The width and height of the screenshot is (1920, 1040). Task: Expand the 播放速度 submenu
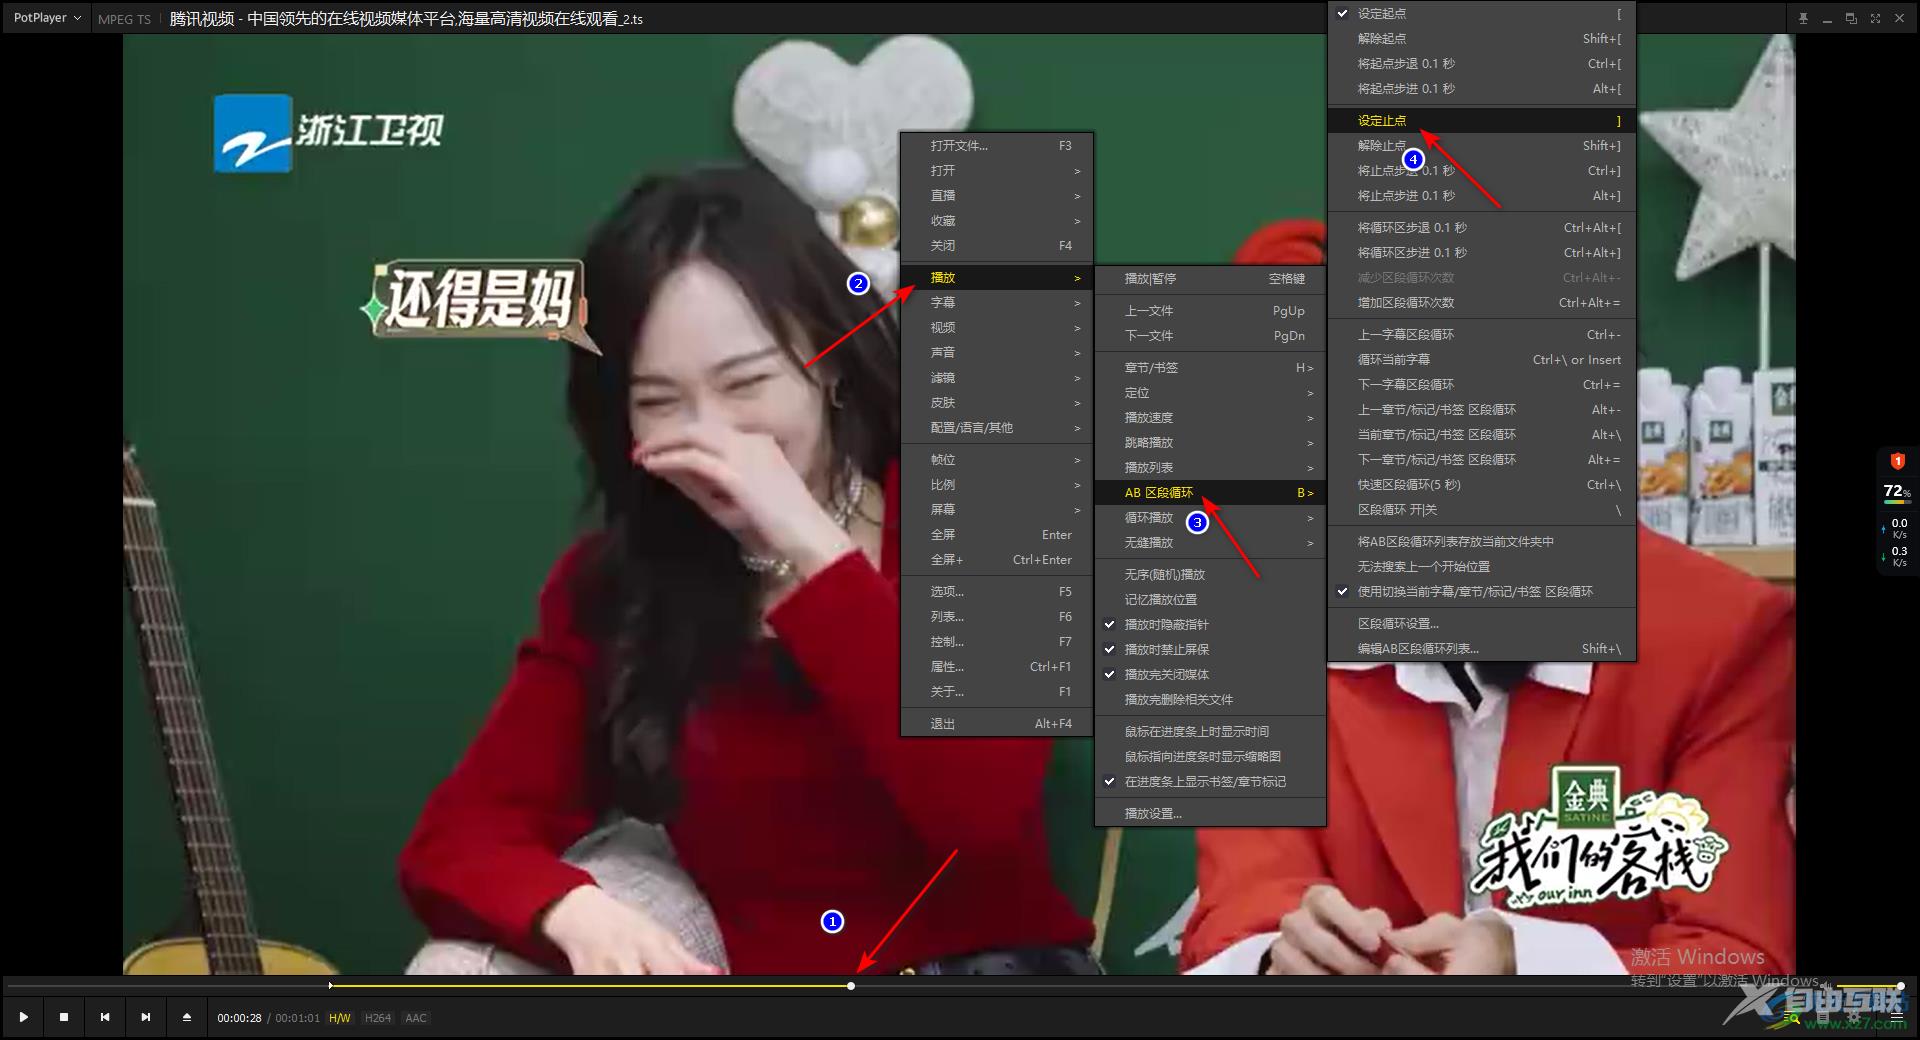coord(1210,417)
